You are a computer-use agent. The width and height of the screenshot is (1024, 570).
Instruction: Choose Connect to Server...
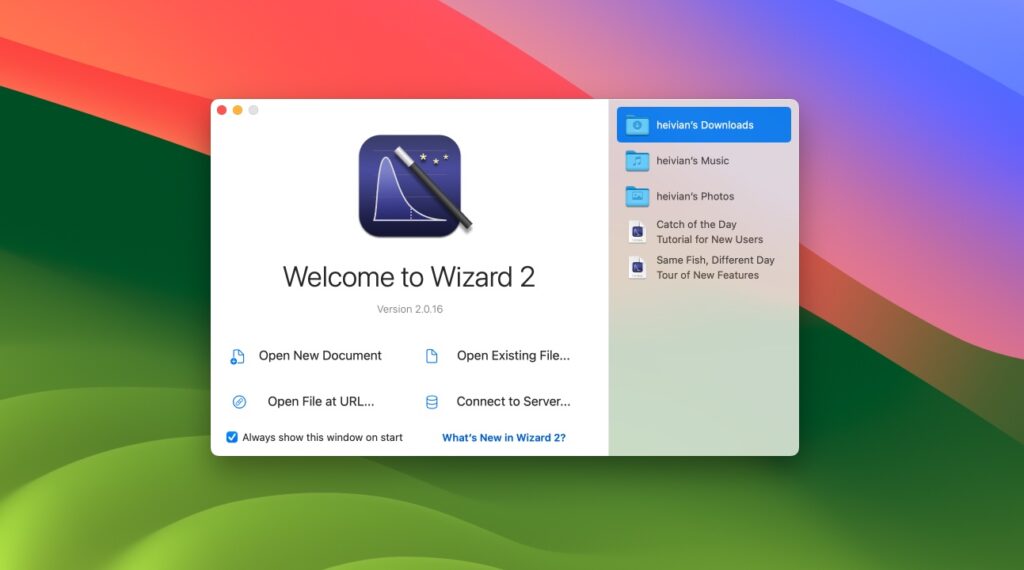[513, 402]
